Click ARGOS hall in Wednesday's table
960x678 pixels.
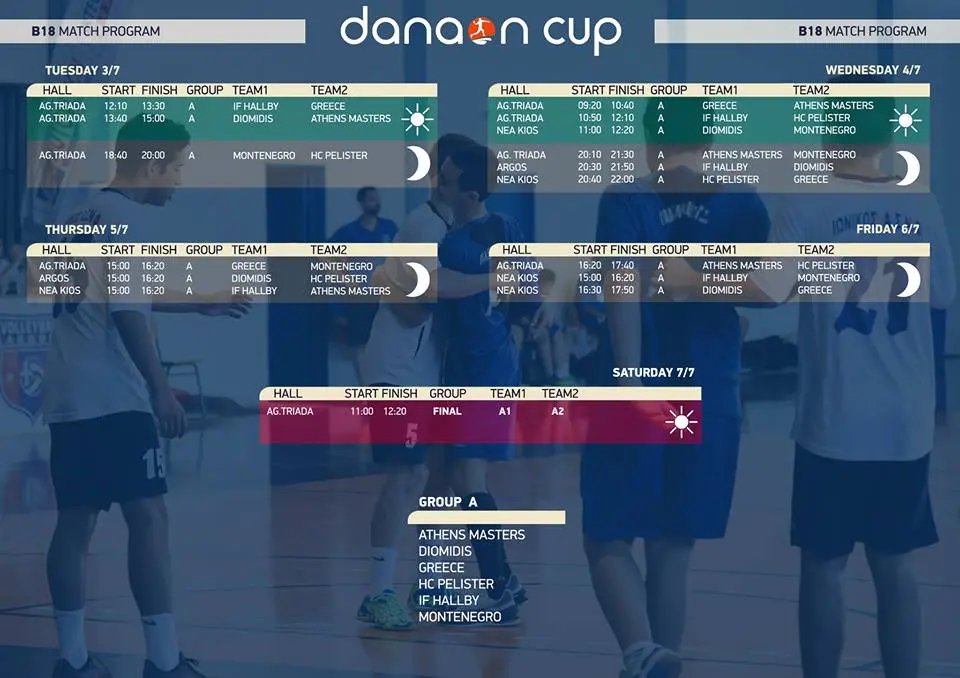(511, 167)
